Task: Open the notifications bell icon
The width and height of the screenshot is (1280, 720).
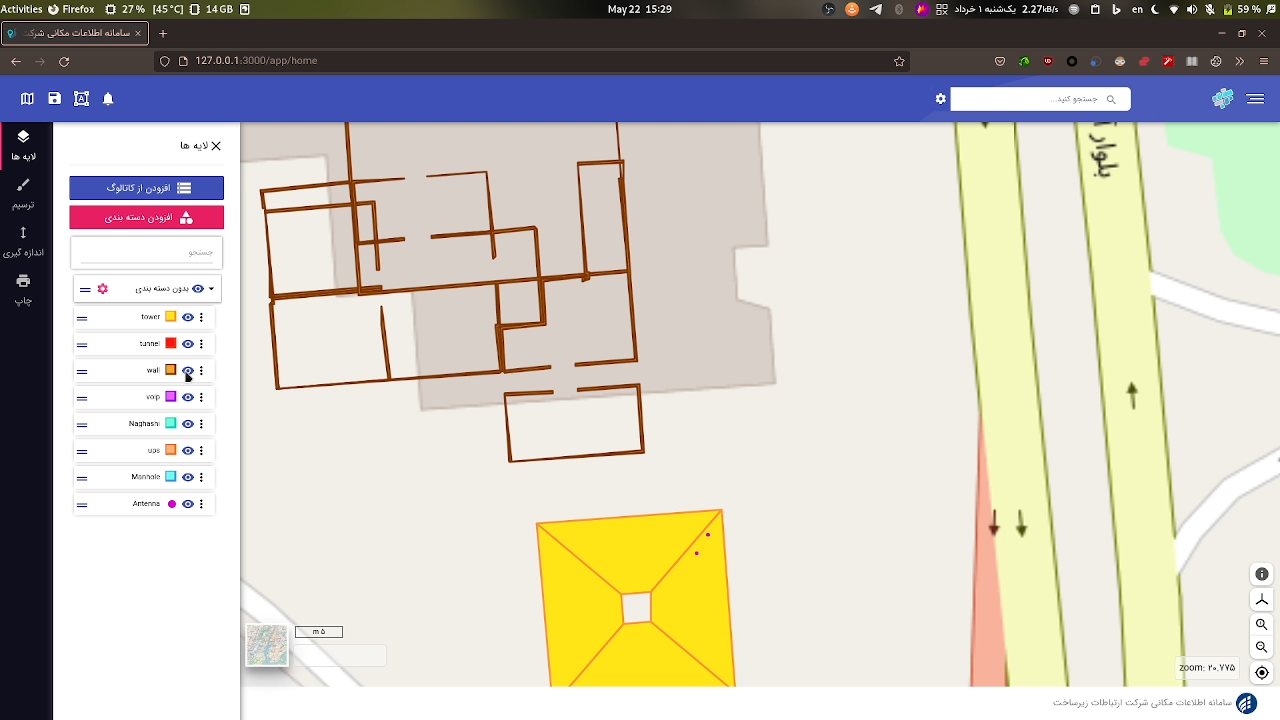Action: (x=108, y=98)
